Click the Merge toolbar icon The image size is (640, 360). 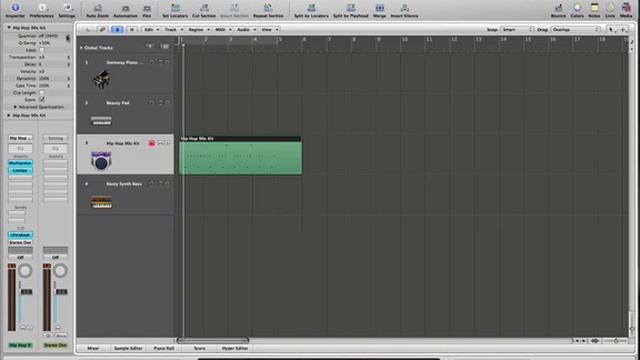coord(380,7)
